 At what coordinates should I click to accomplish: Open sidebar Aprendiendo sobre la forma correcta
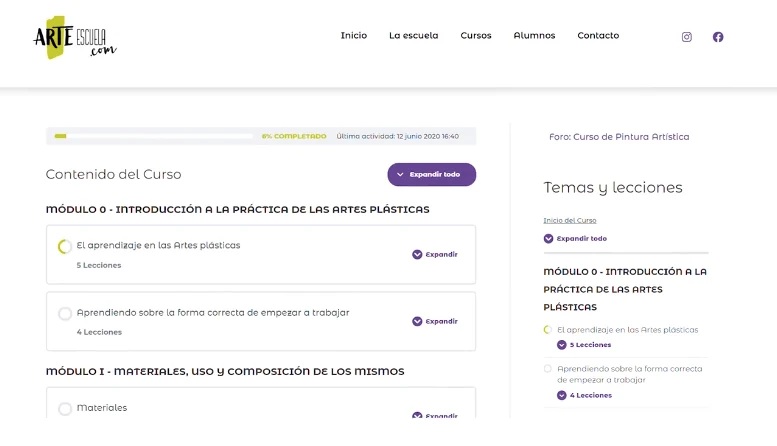coord(629,374)
